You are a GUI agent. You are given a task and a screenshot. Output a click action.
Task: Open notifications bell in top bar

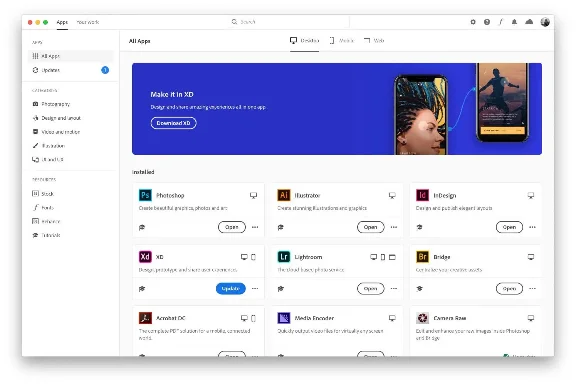click(x=514, y=22)
